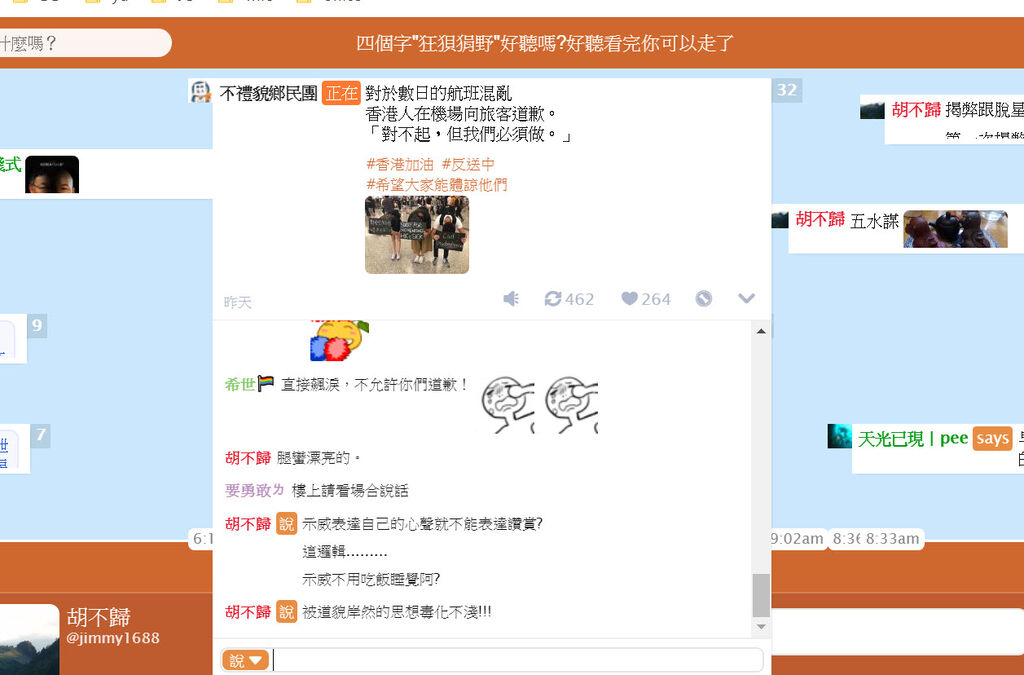Click the responses scrollbar thumb
This screenshot has height=675, width=1024.
[x=761, y=595]
